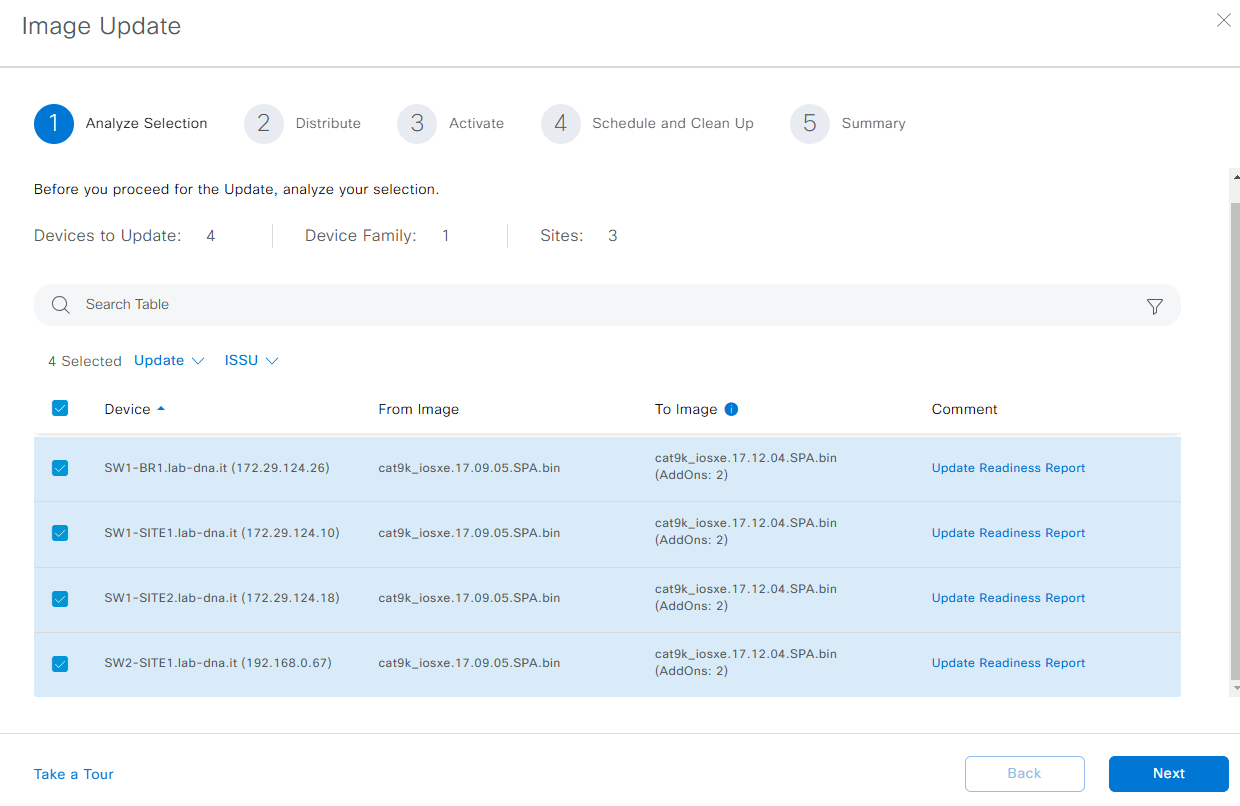Uncheck SW1-BR1.lab-dna.it row checkbox
The height and width of the screenshot is (806, 1240).
(59, 468)
